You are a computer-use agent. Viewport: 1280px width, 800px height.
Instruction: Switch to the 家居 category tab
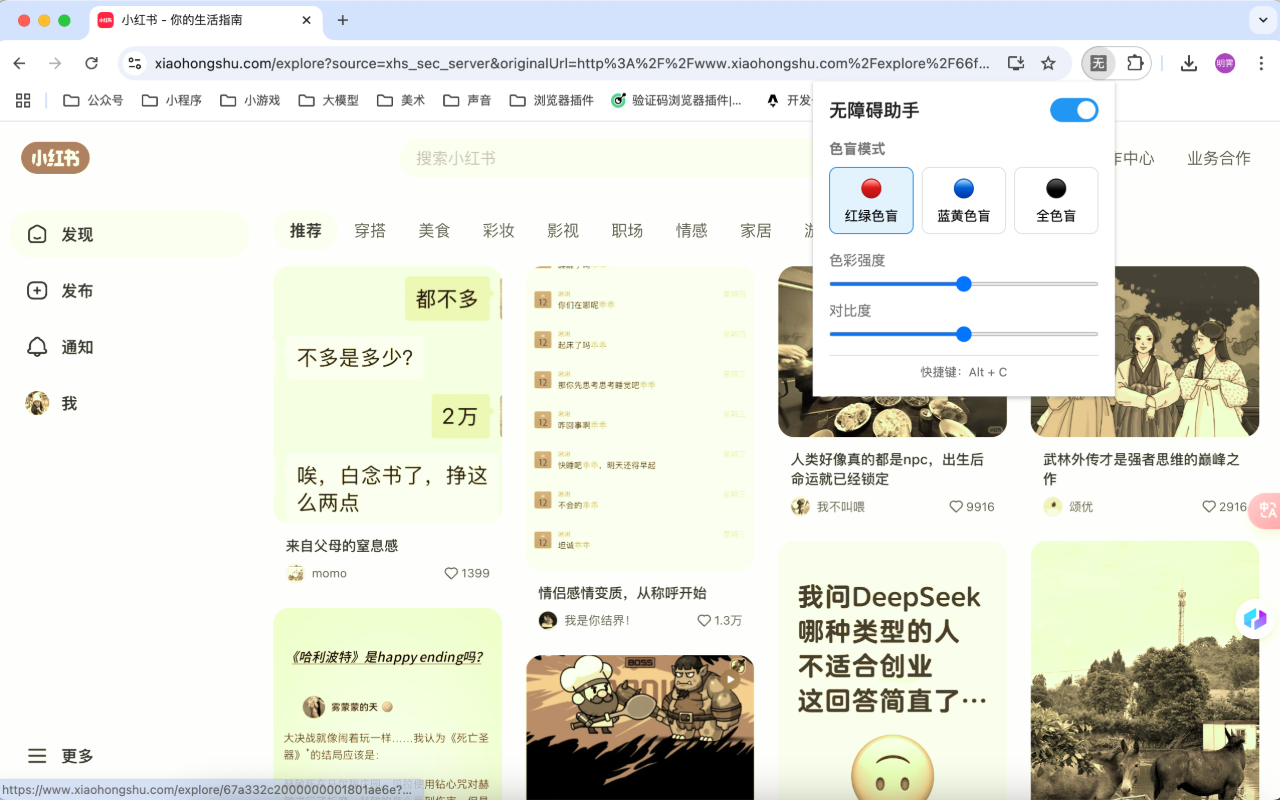click(756, 231)
